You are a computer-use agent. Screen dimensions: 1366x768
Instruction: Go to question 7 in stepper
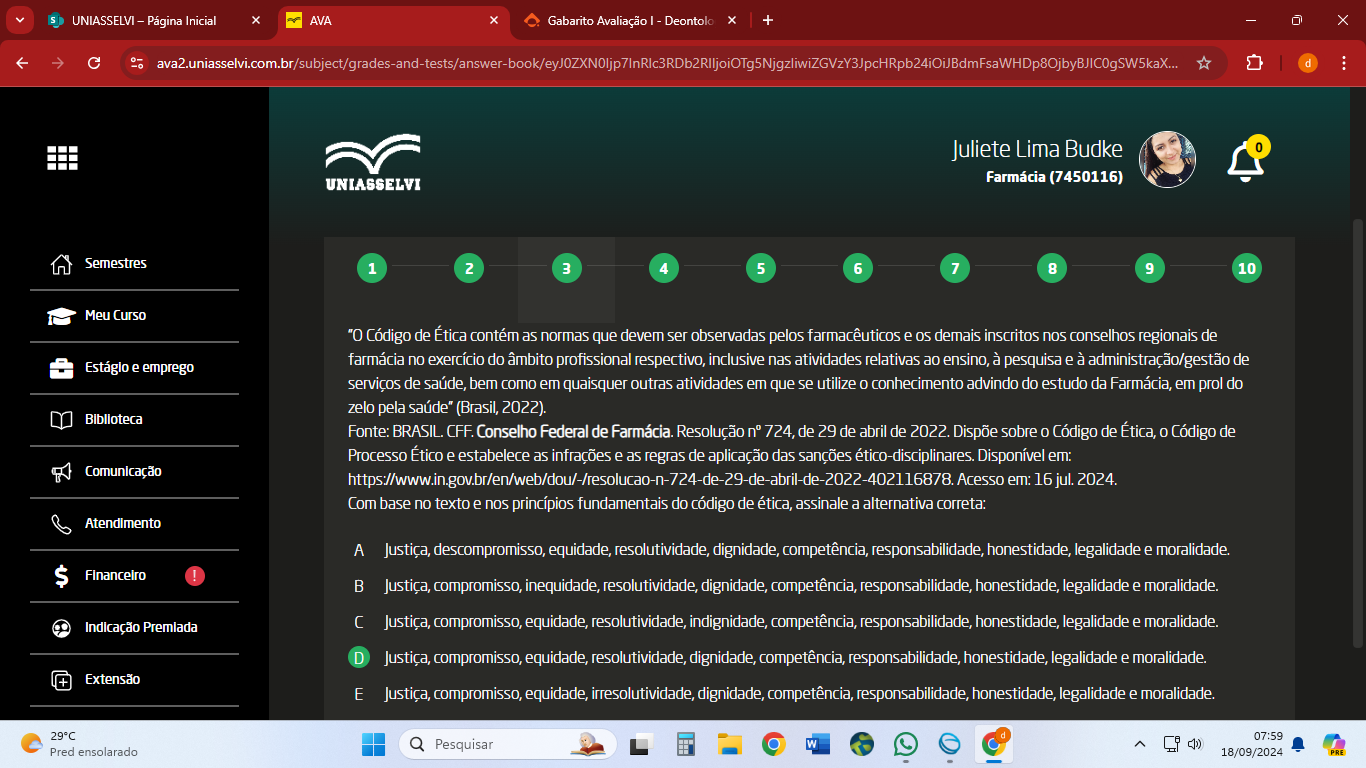tap(954, 268)
